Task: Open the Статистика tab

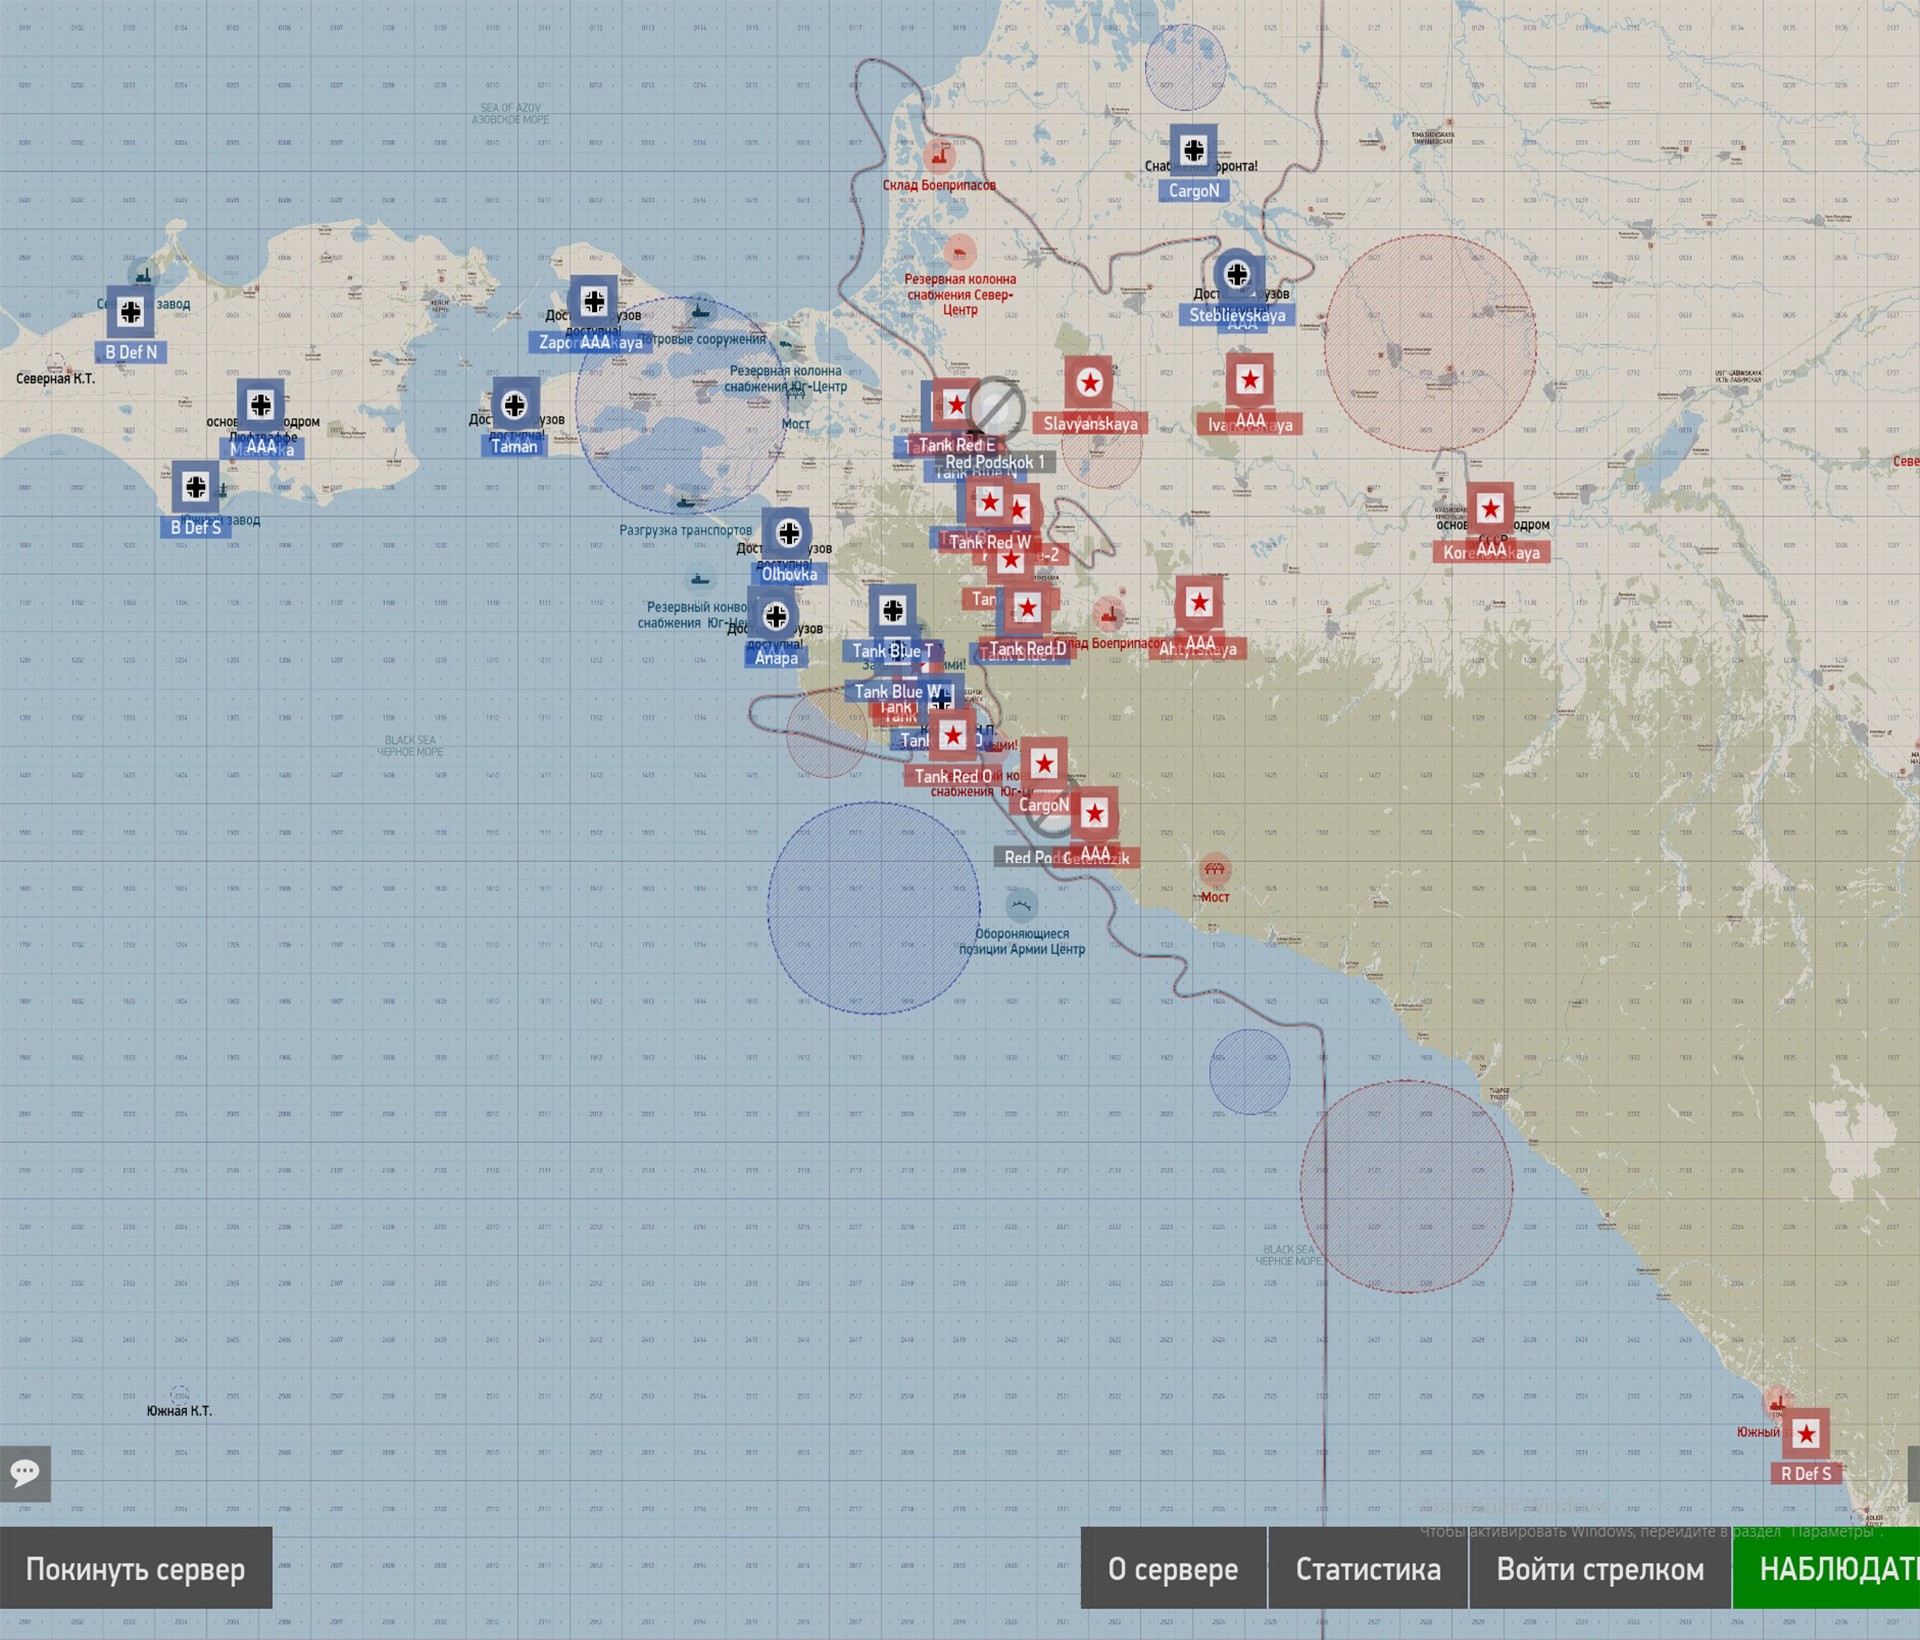Action: tap(1368, 1568)
